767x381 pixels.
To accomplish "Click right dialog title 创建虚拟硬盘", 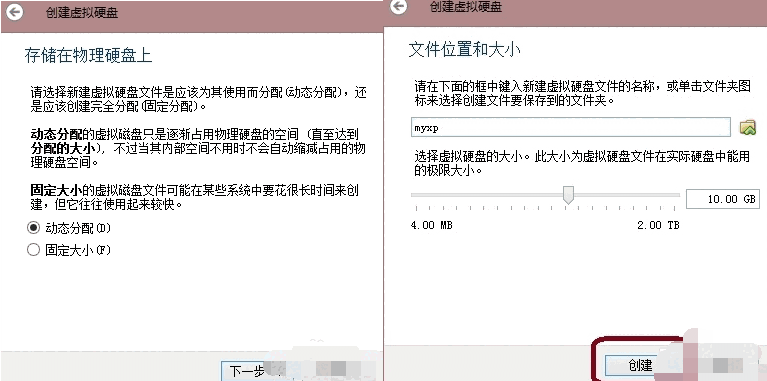I will coord(466,6).
